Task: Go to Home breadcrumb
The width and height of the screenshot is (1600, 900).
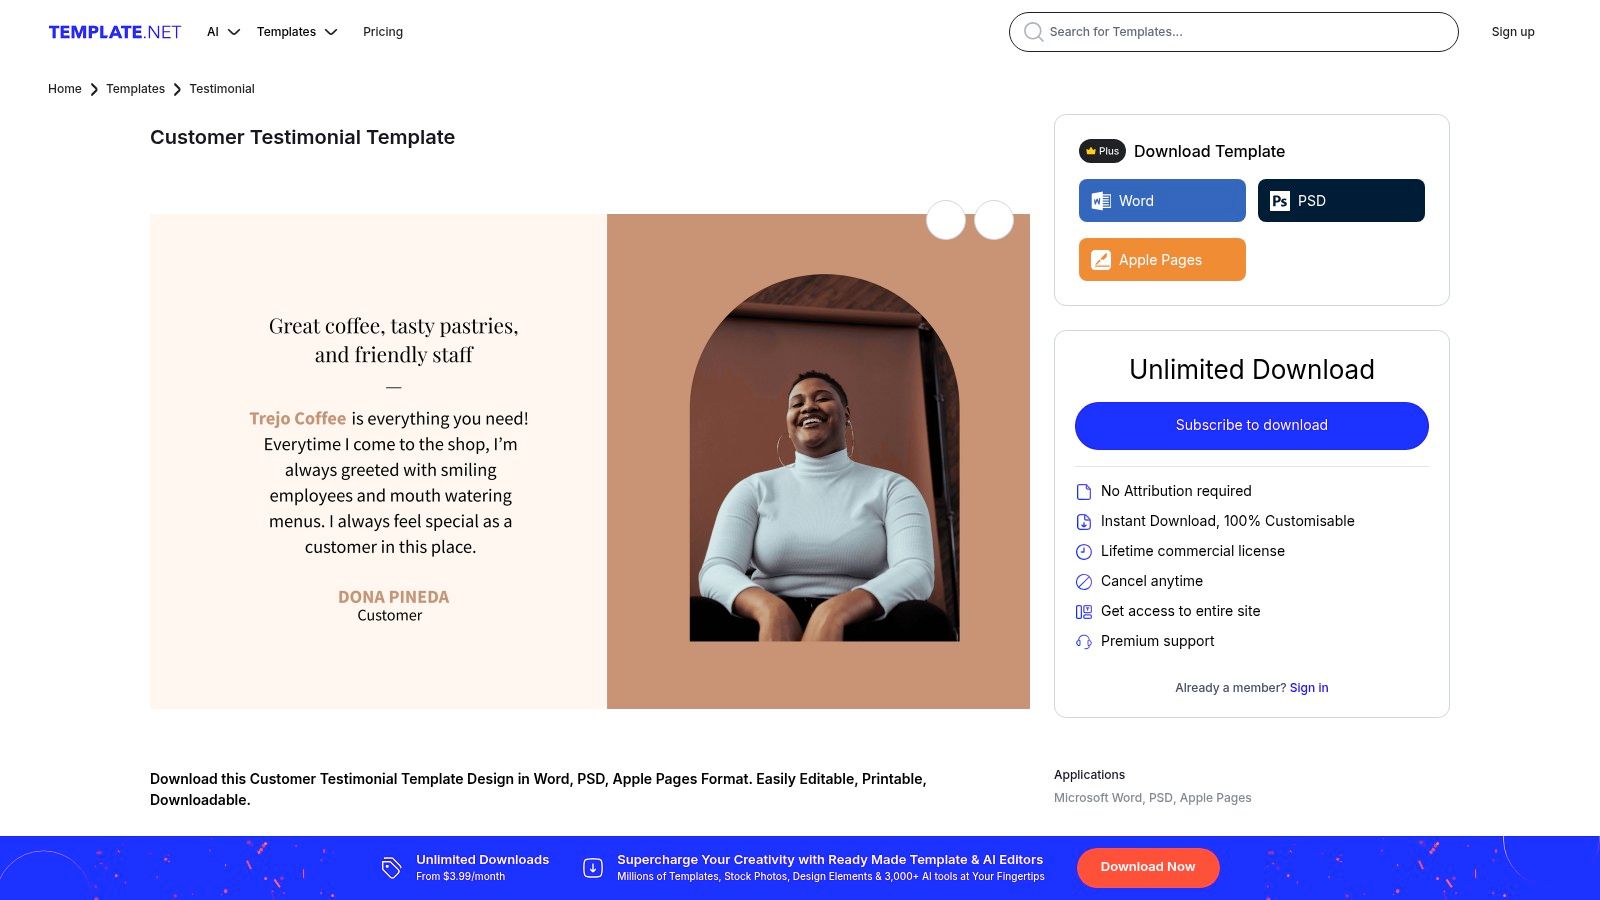Action: point(65,89)
